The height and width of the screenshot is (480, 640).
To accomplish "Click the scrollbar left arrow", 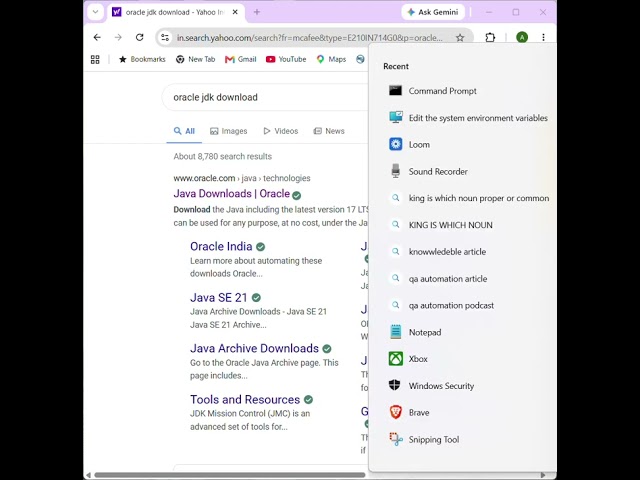I will point(88,475).
